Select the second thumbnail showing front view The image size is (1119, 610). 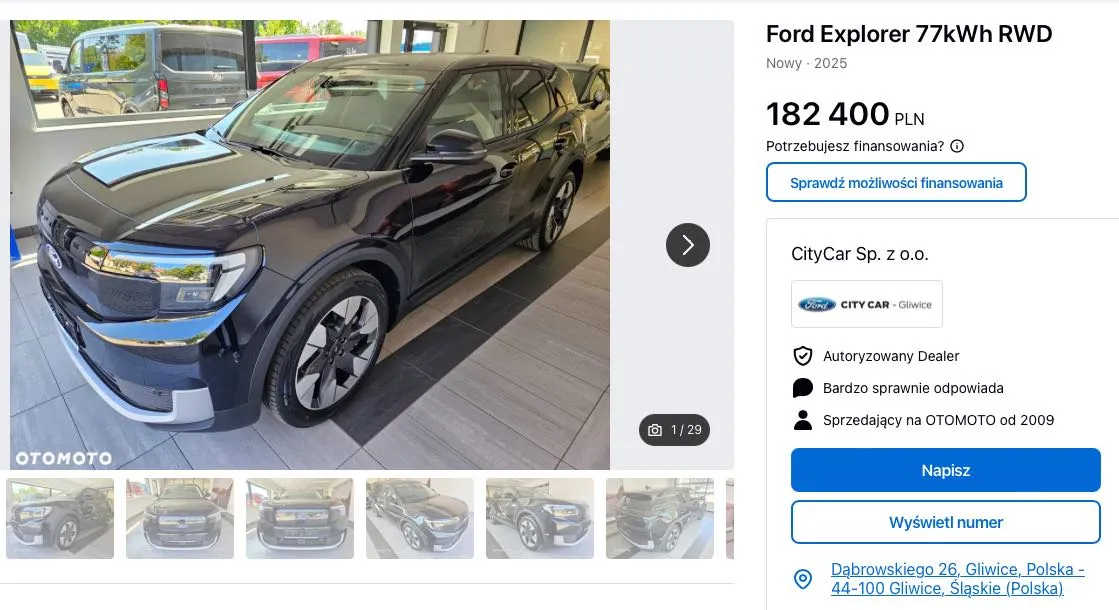click(180, 519)
